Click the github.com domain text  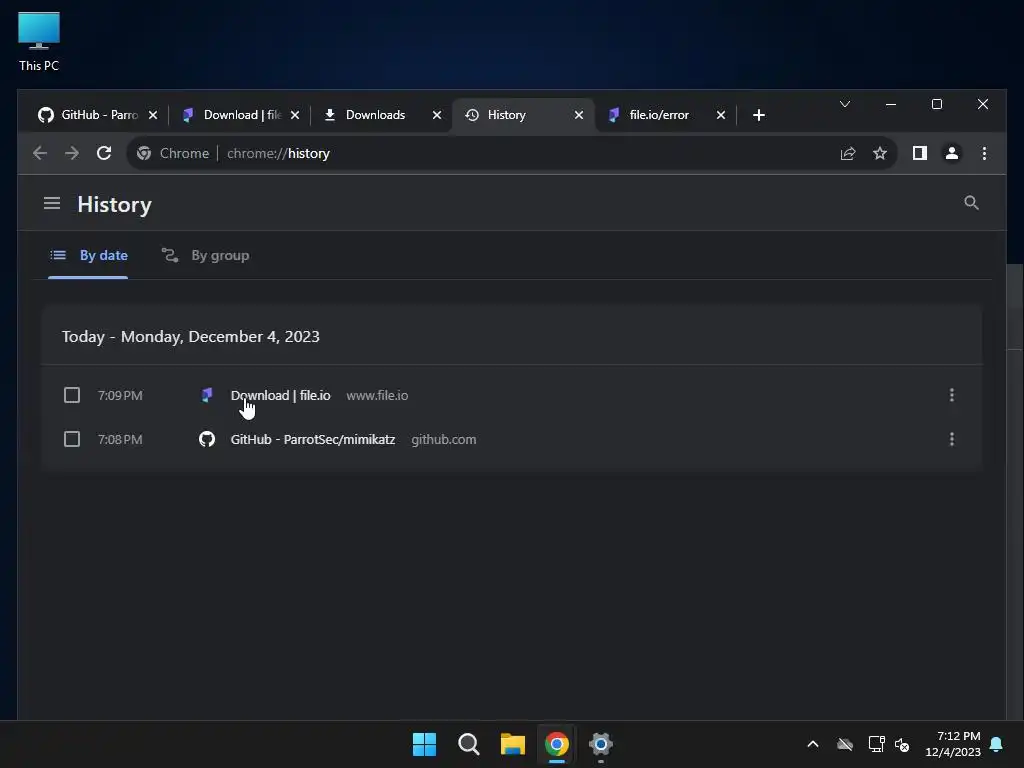click(443, 440)
